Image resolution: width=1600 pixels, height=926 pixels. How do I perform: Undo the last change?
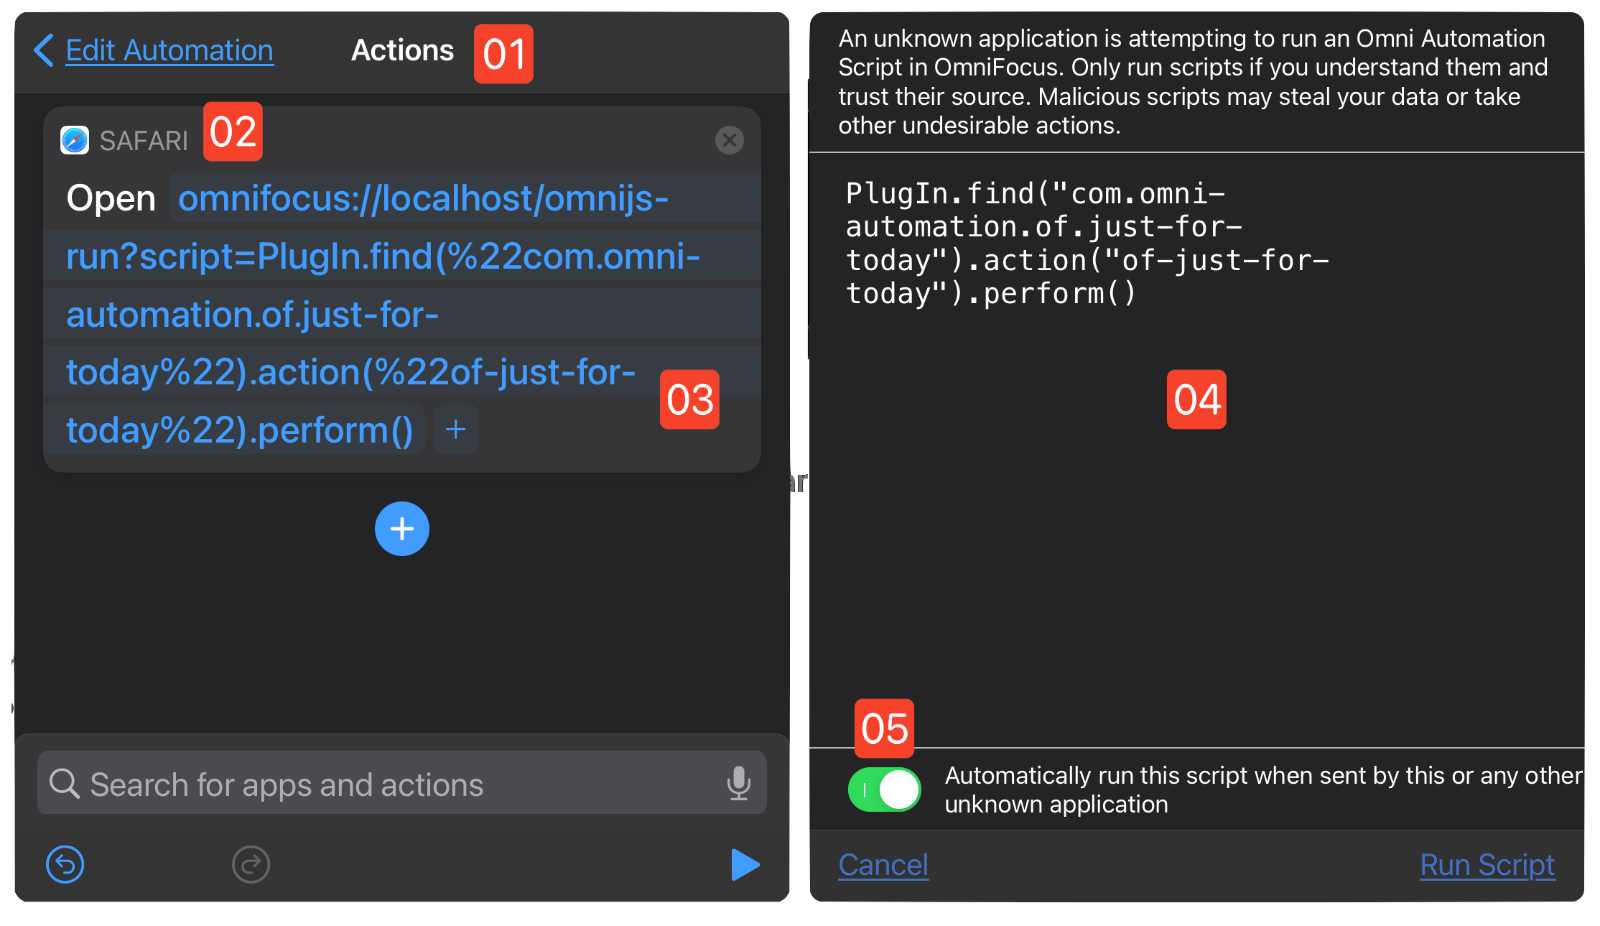[65, 864]
